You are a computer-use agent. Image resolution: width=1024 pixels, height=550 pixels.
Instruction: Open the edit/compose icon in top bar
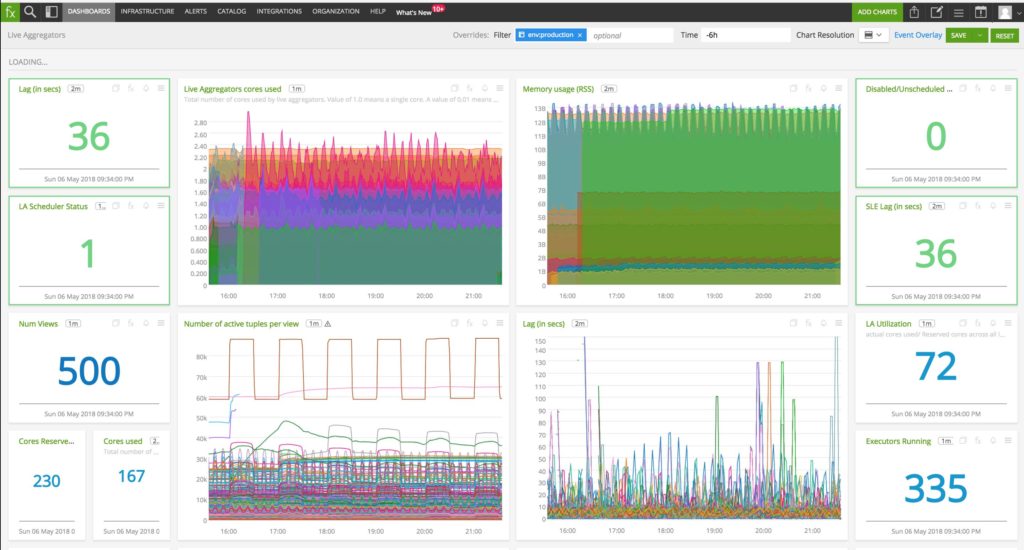[x=937, y=12]
